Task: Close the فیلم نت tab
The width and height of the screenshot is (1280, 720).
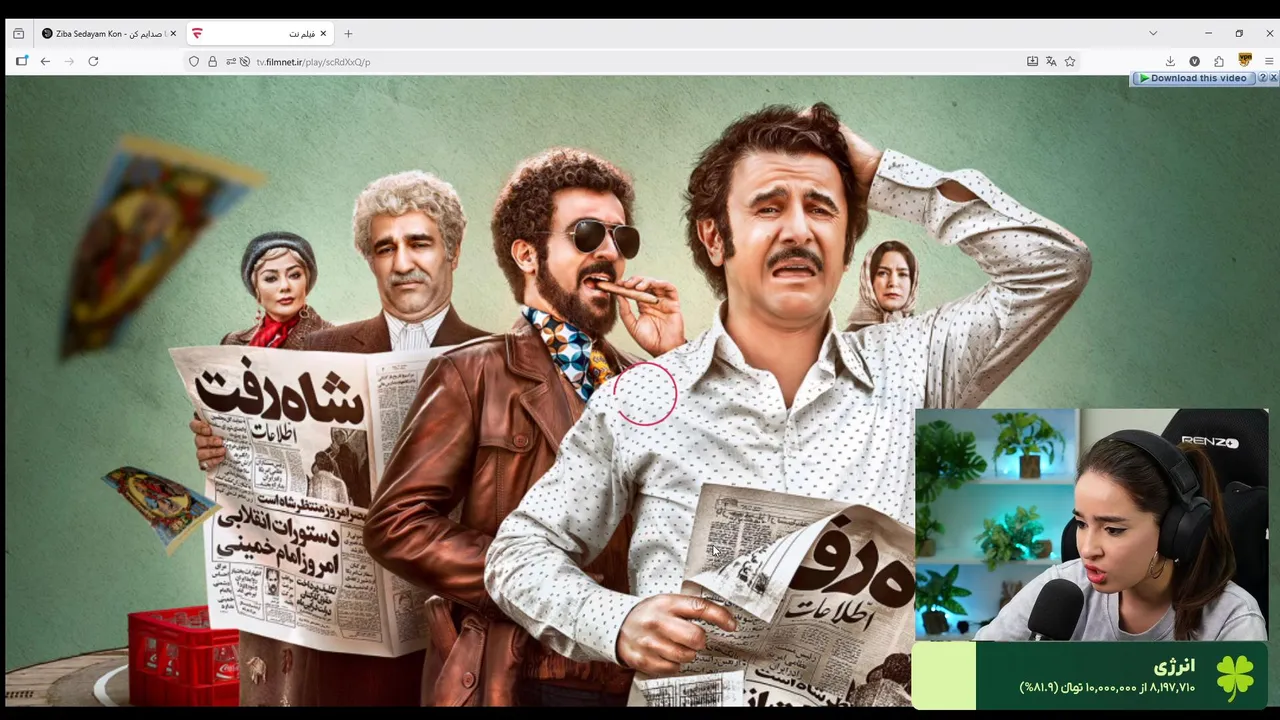Action: (323, 33)
